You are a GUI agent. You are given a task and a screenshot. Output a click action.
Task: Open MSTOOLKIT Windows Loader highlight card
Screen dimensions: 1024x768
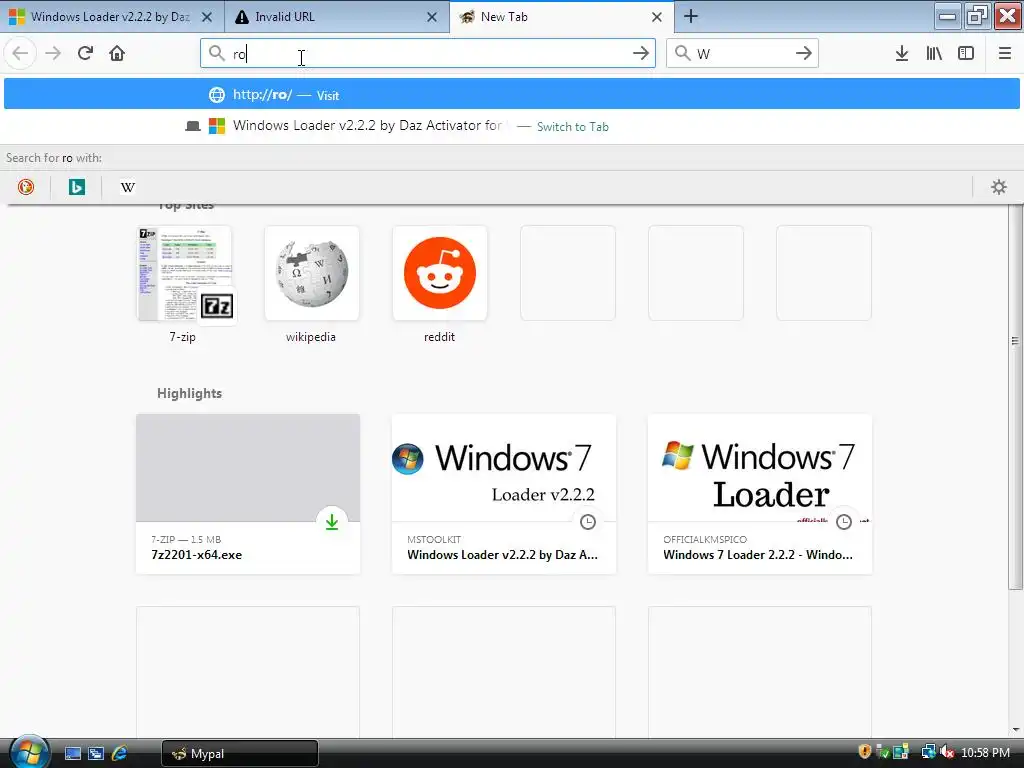[x=504, y=494]
